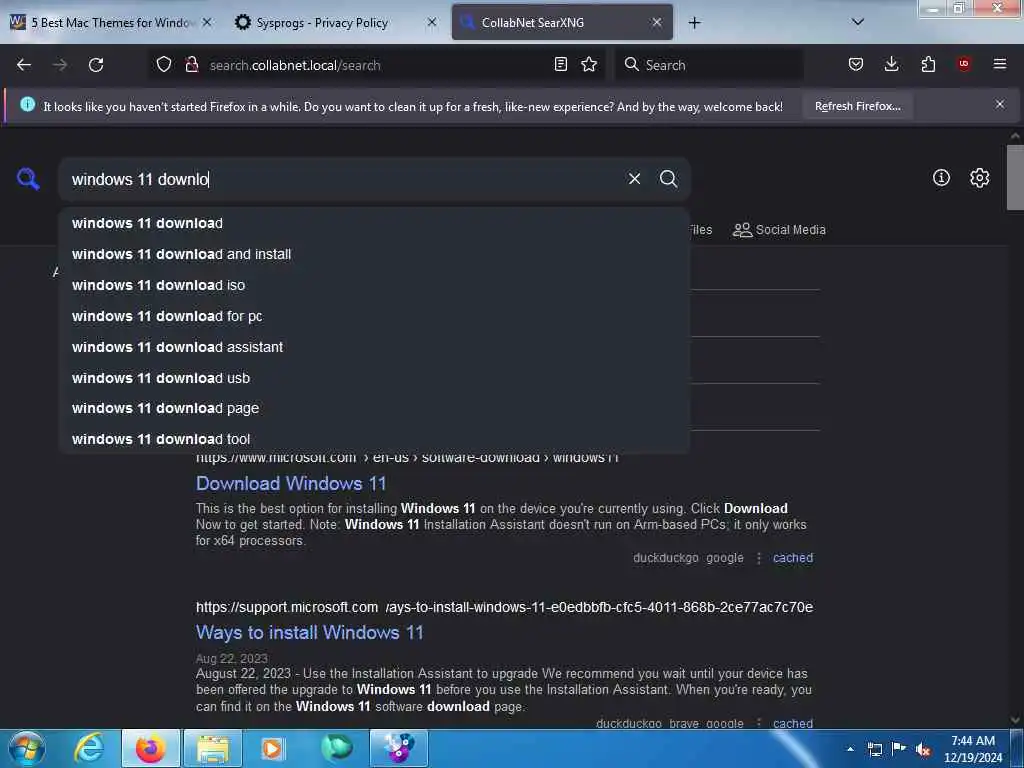Image resolution: width=1024 pixels, height=768 pixels.
Task: Select the Social Media category tab
Action: (x=779, y=230)
